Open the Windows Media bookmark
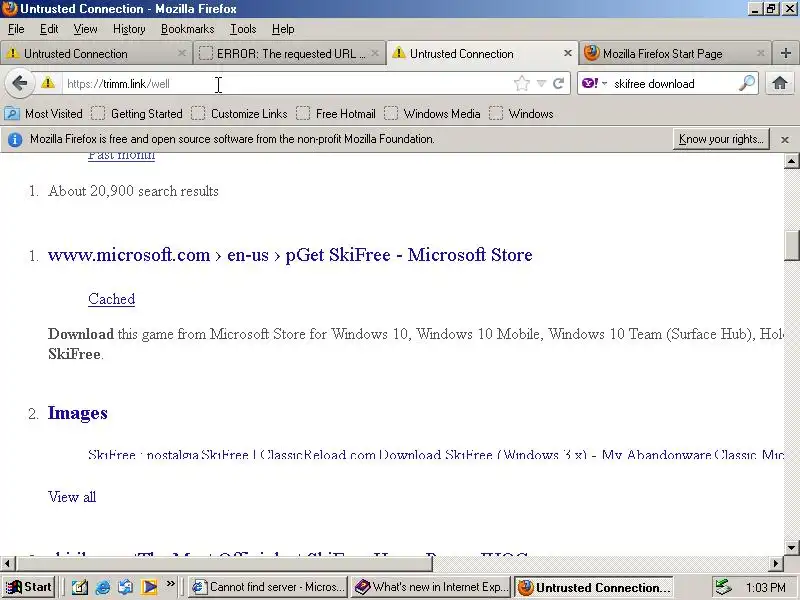This screenshot has height=600, width=800. tap(432, 113)
